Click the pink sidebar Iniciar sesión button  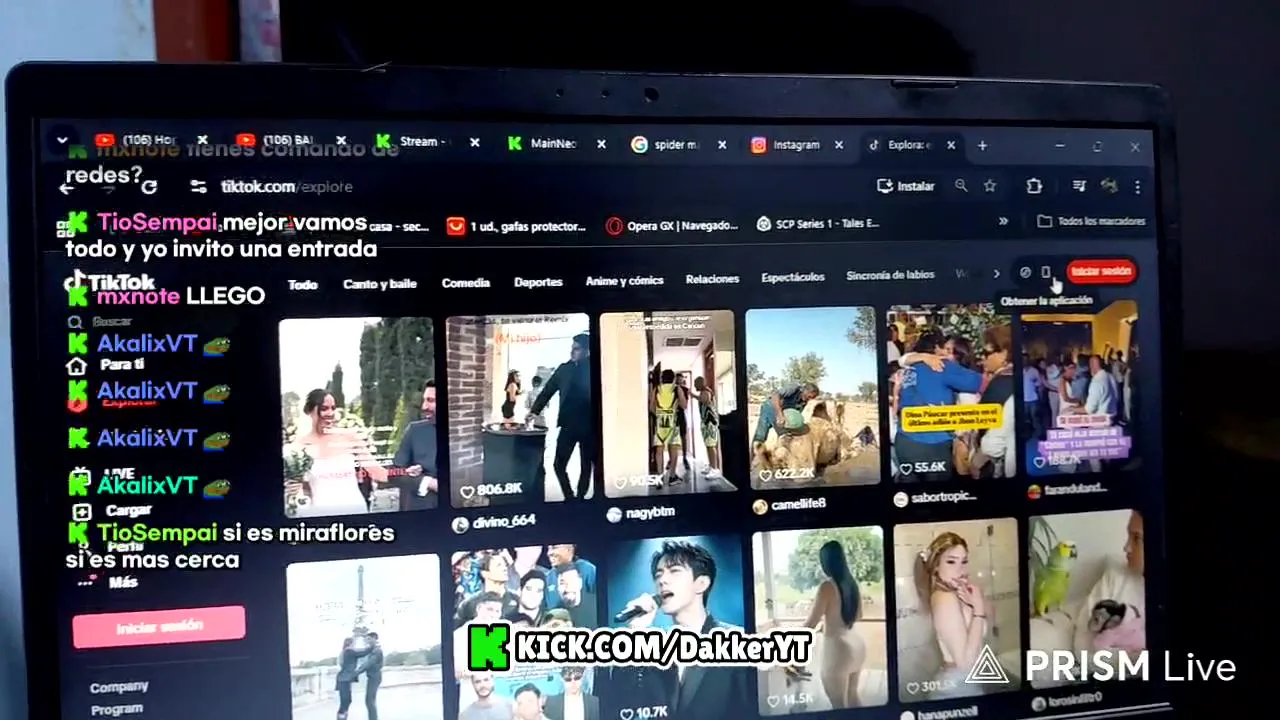[159, 626]
